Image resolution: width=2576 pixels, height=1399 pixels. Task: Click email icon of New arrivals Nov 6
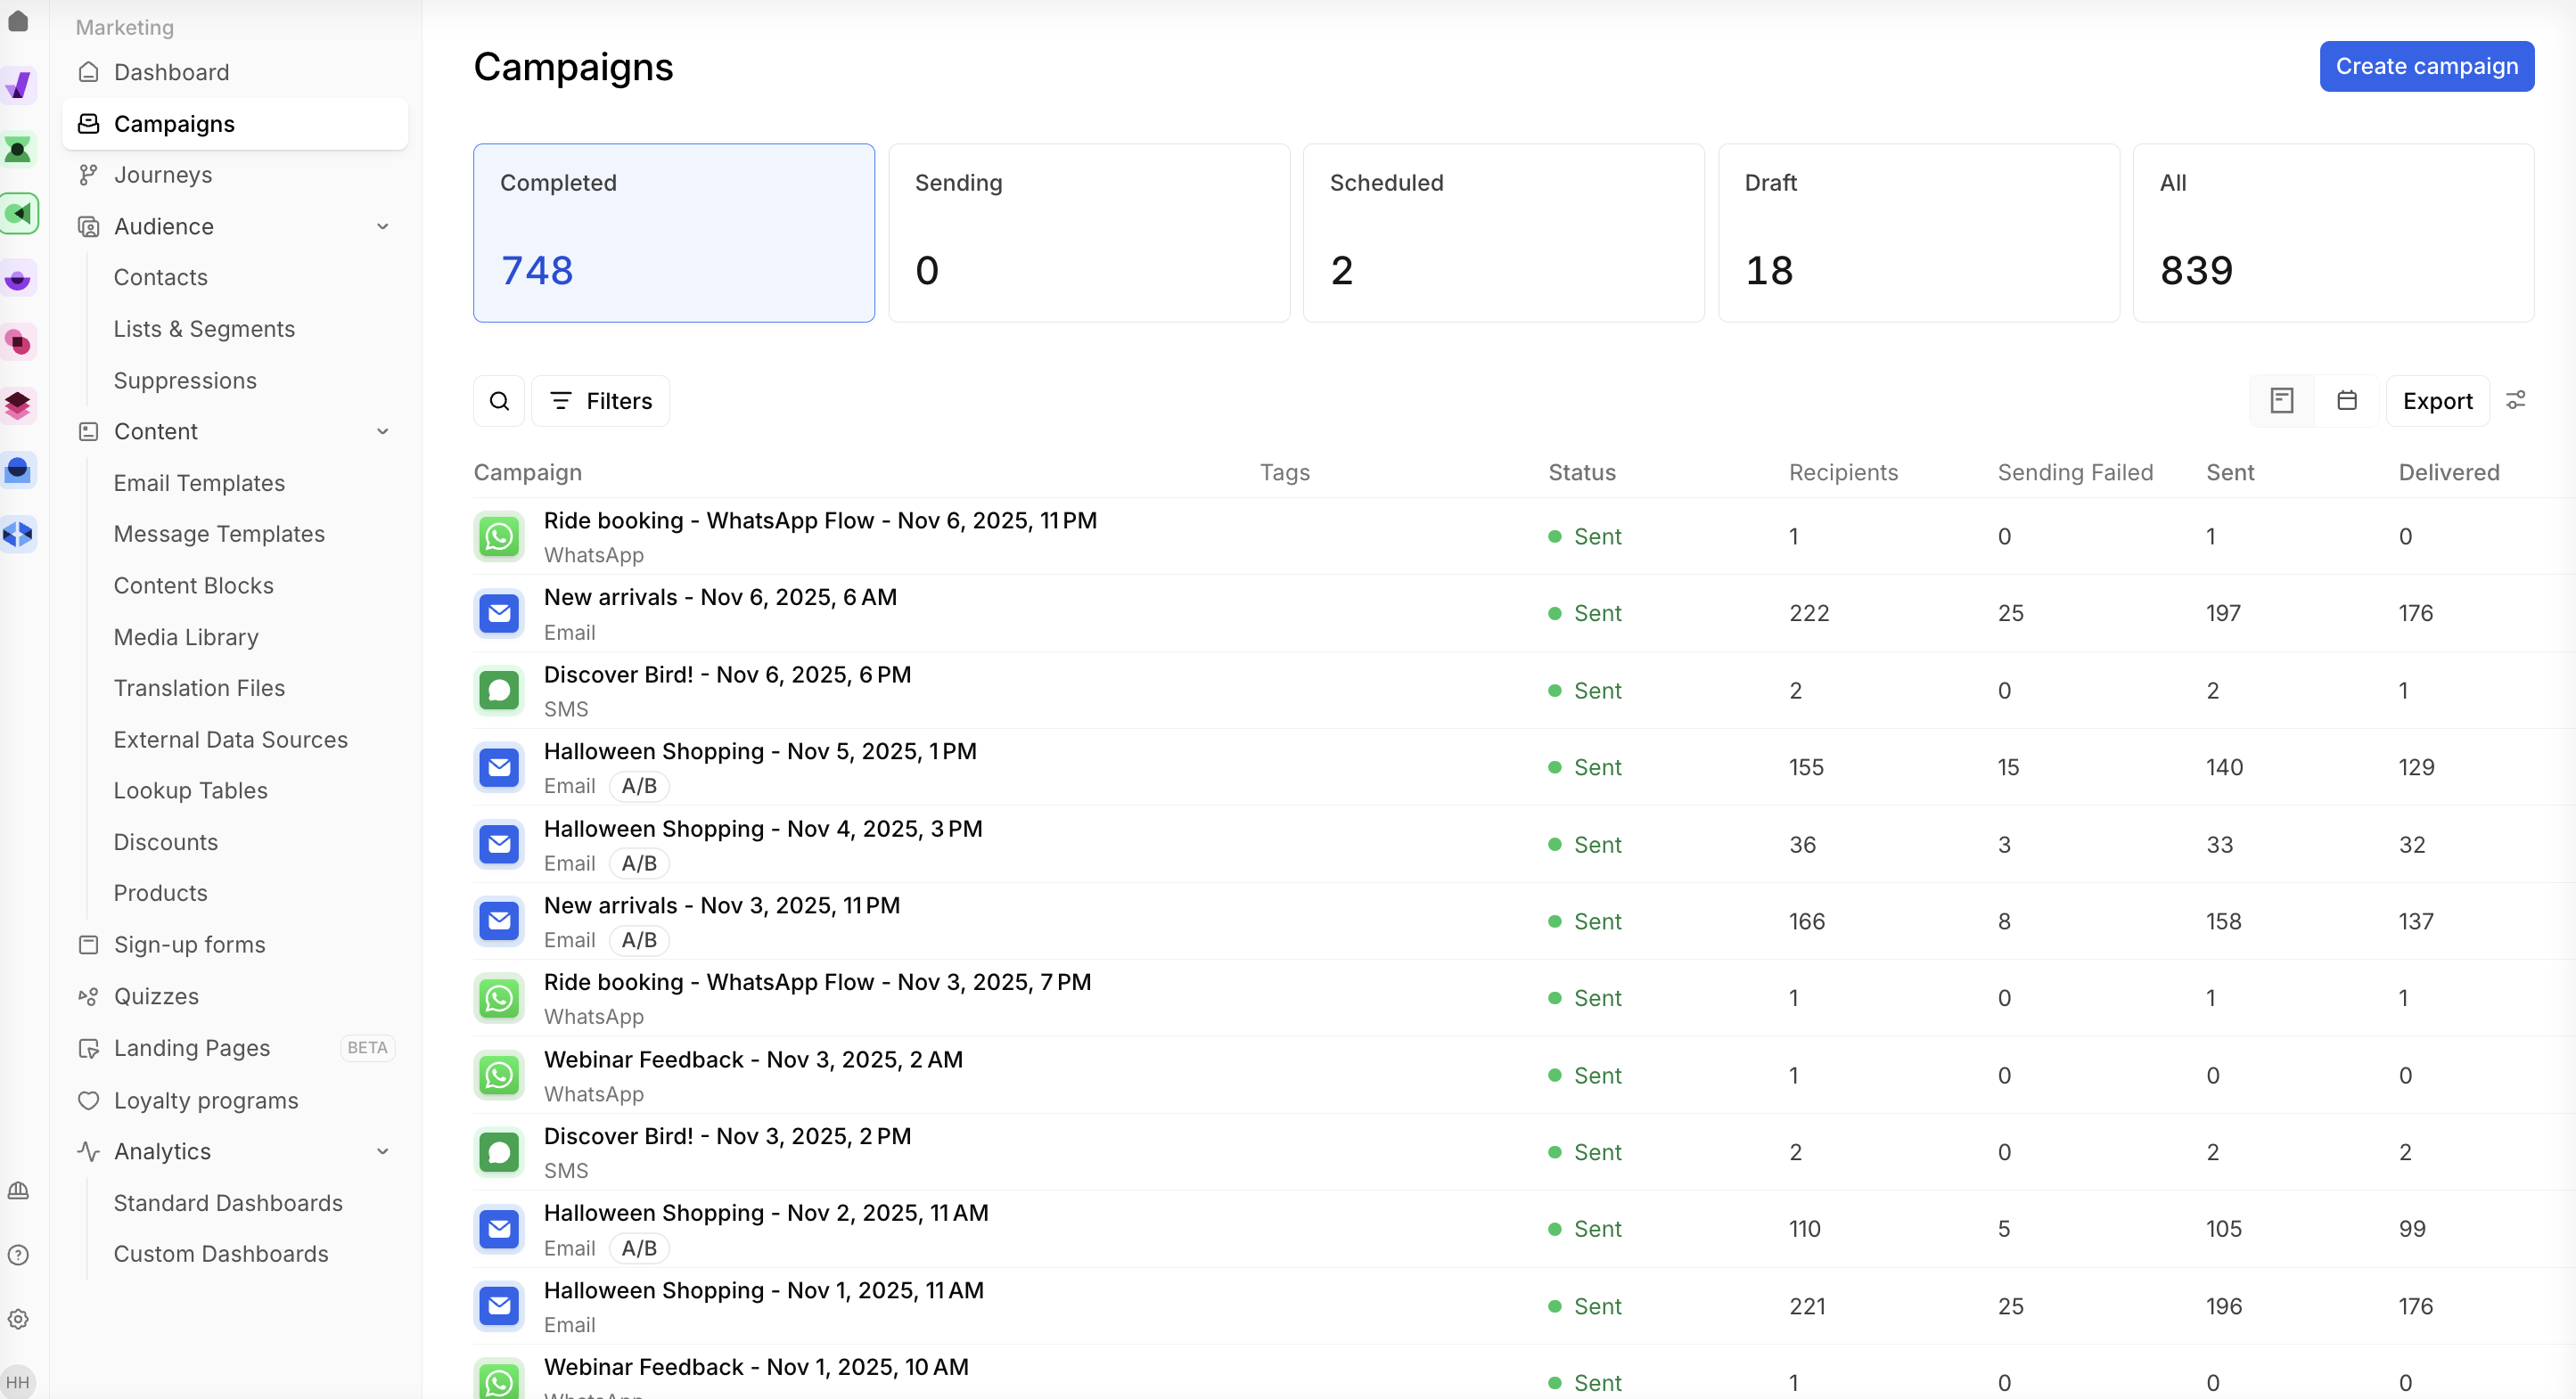tap(499, 613)
